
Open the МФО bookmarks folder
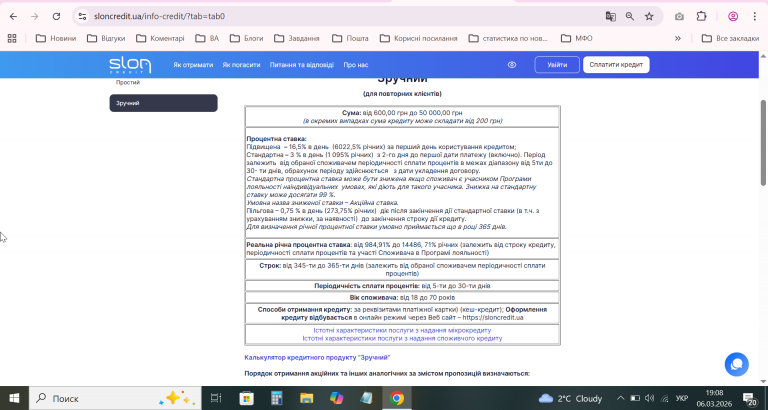[x=576, y=38]
